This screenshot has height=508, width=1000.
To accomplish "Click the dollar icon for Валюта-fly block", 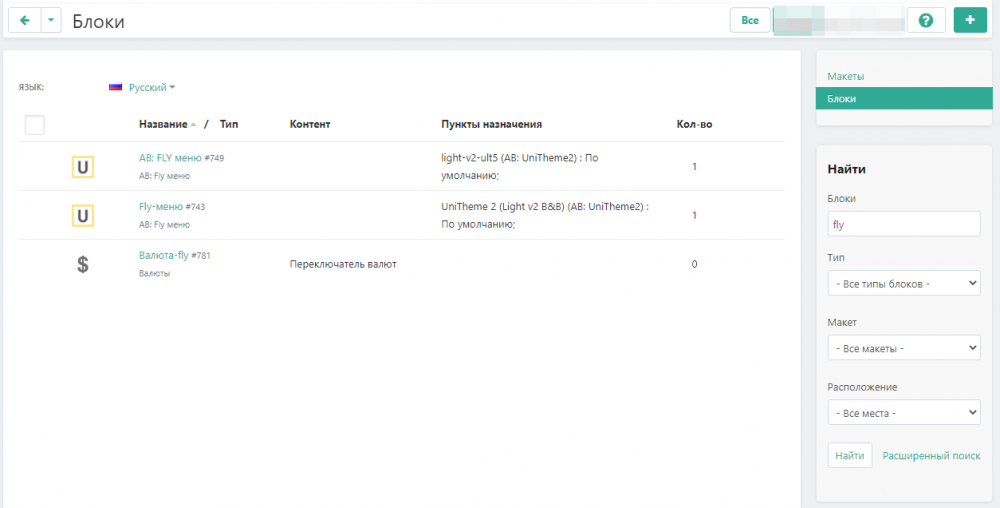I will (x=82, y=264).
